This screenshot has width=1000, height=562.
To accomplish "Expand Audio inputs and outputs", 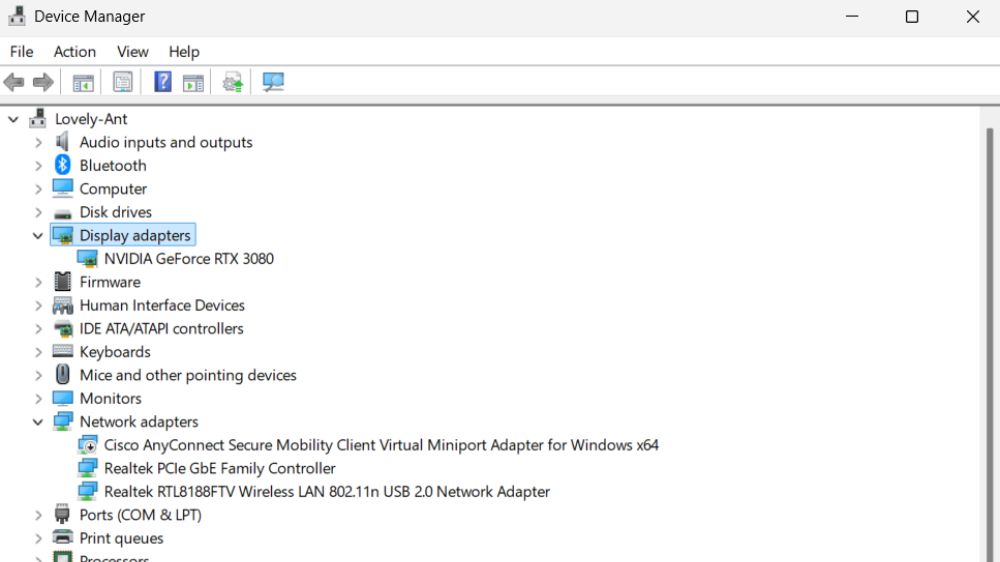I will point(38,142).
